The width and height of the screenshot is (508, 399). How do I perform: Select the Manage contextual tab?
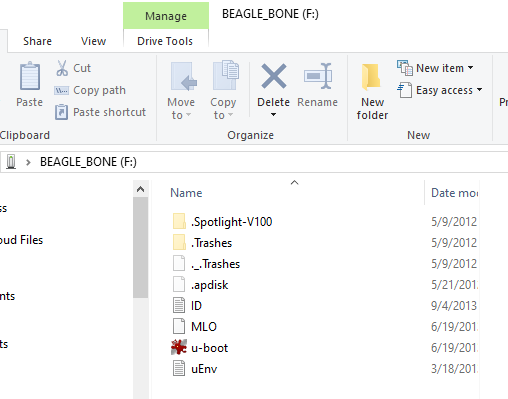tap(166, 16)
